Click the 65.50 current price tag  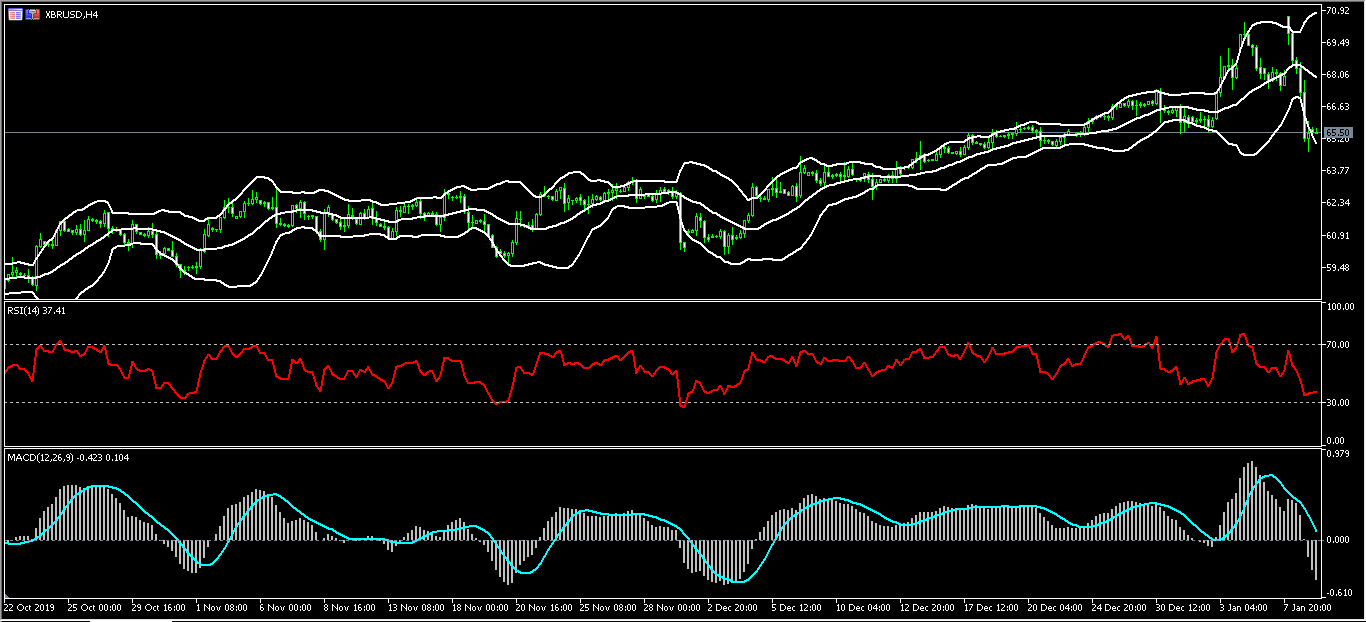coord(1338,133)
